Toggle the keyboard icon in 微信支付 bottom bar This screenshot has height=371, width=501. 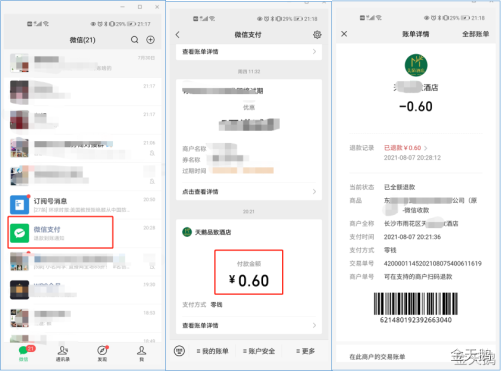coord(179,351)
